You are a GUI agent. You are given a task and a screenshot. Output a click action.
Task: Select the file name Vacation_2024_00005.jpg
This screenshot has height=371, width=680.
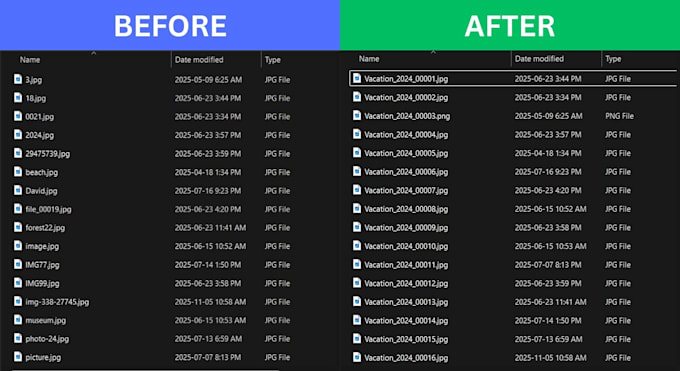(406, 153)
